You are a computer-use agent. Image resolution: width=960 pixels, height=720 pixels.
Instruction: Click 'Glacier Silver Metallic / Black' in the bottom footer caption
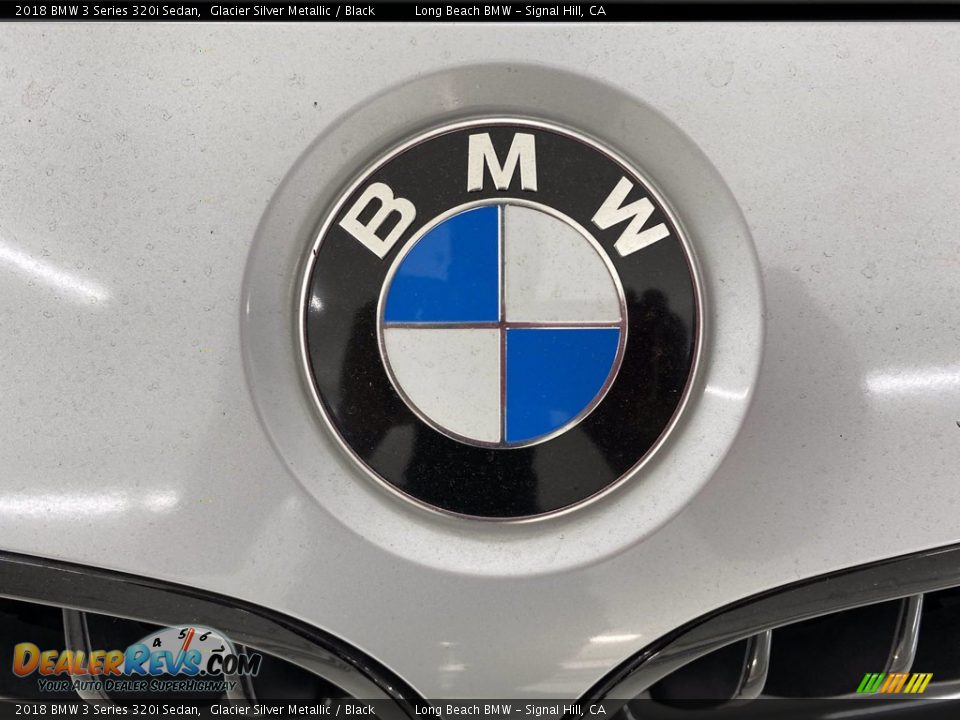point(292,710)
